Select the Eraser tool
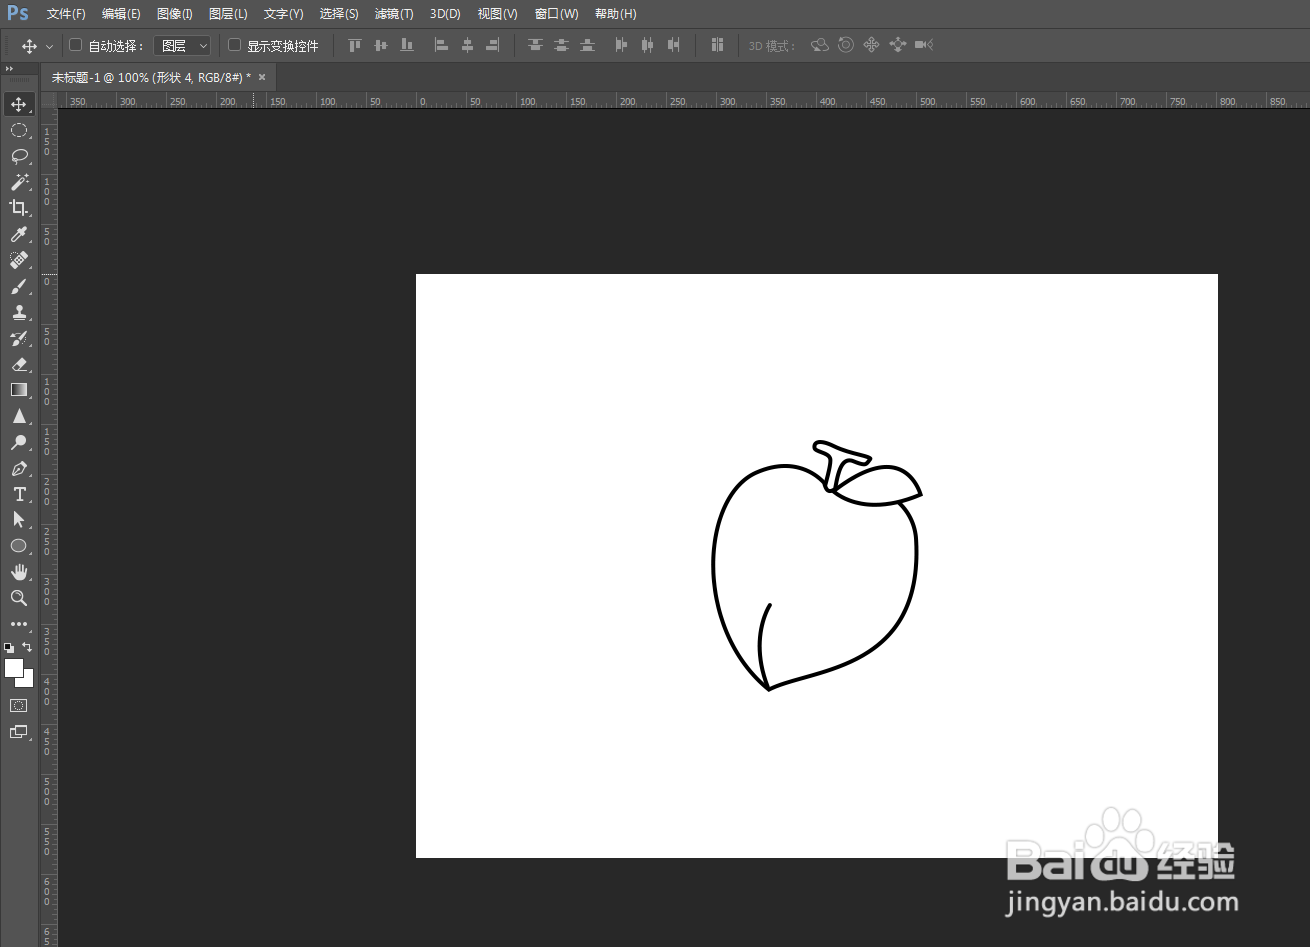 click(x=19, y=364)
